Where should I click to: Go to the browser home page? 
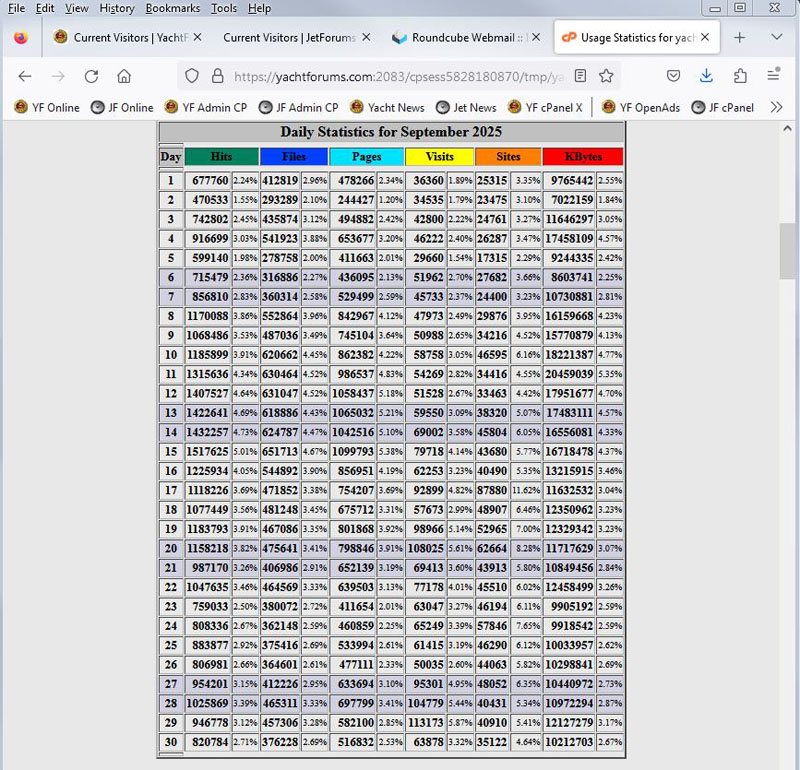pyautogui.click(x=124, y=76)
